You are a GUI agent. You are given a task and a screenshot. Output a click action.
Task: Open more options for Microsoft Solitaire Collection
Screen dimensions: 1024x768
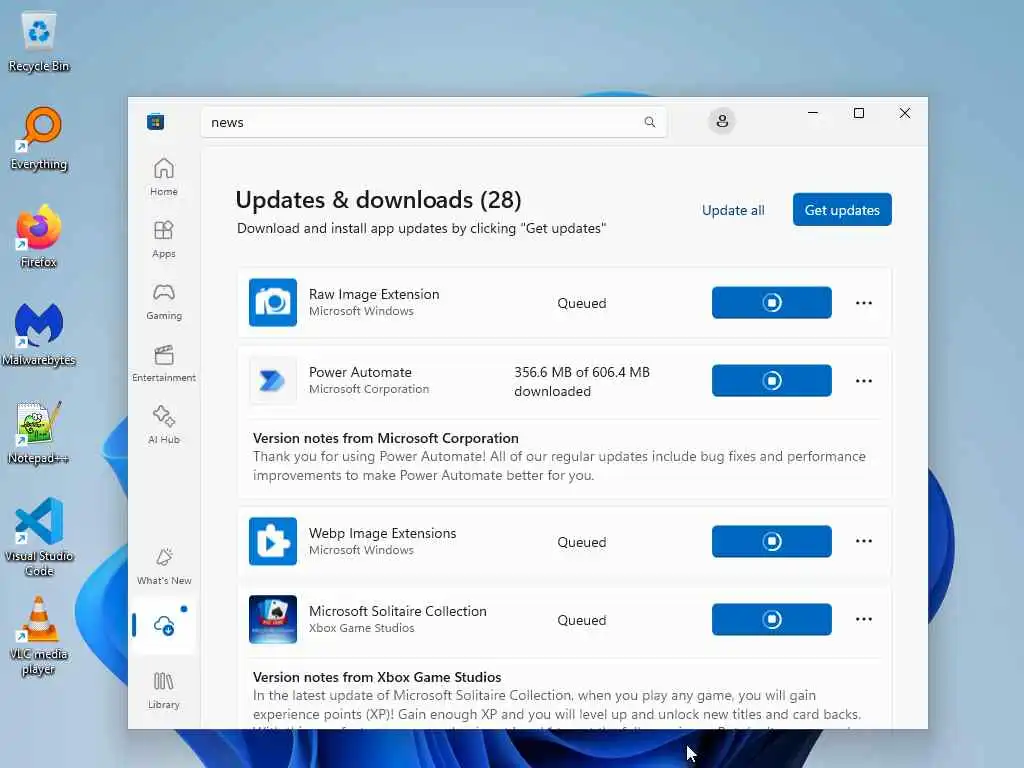point(863,619)
